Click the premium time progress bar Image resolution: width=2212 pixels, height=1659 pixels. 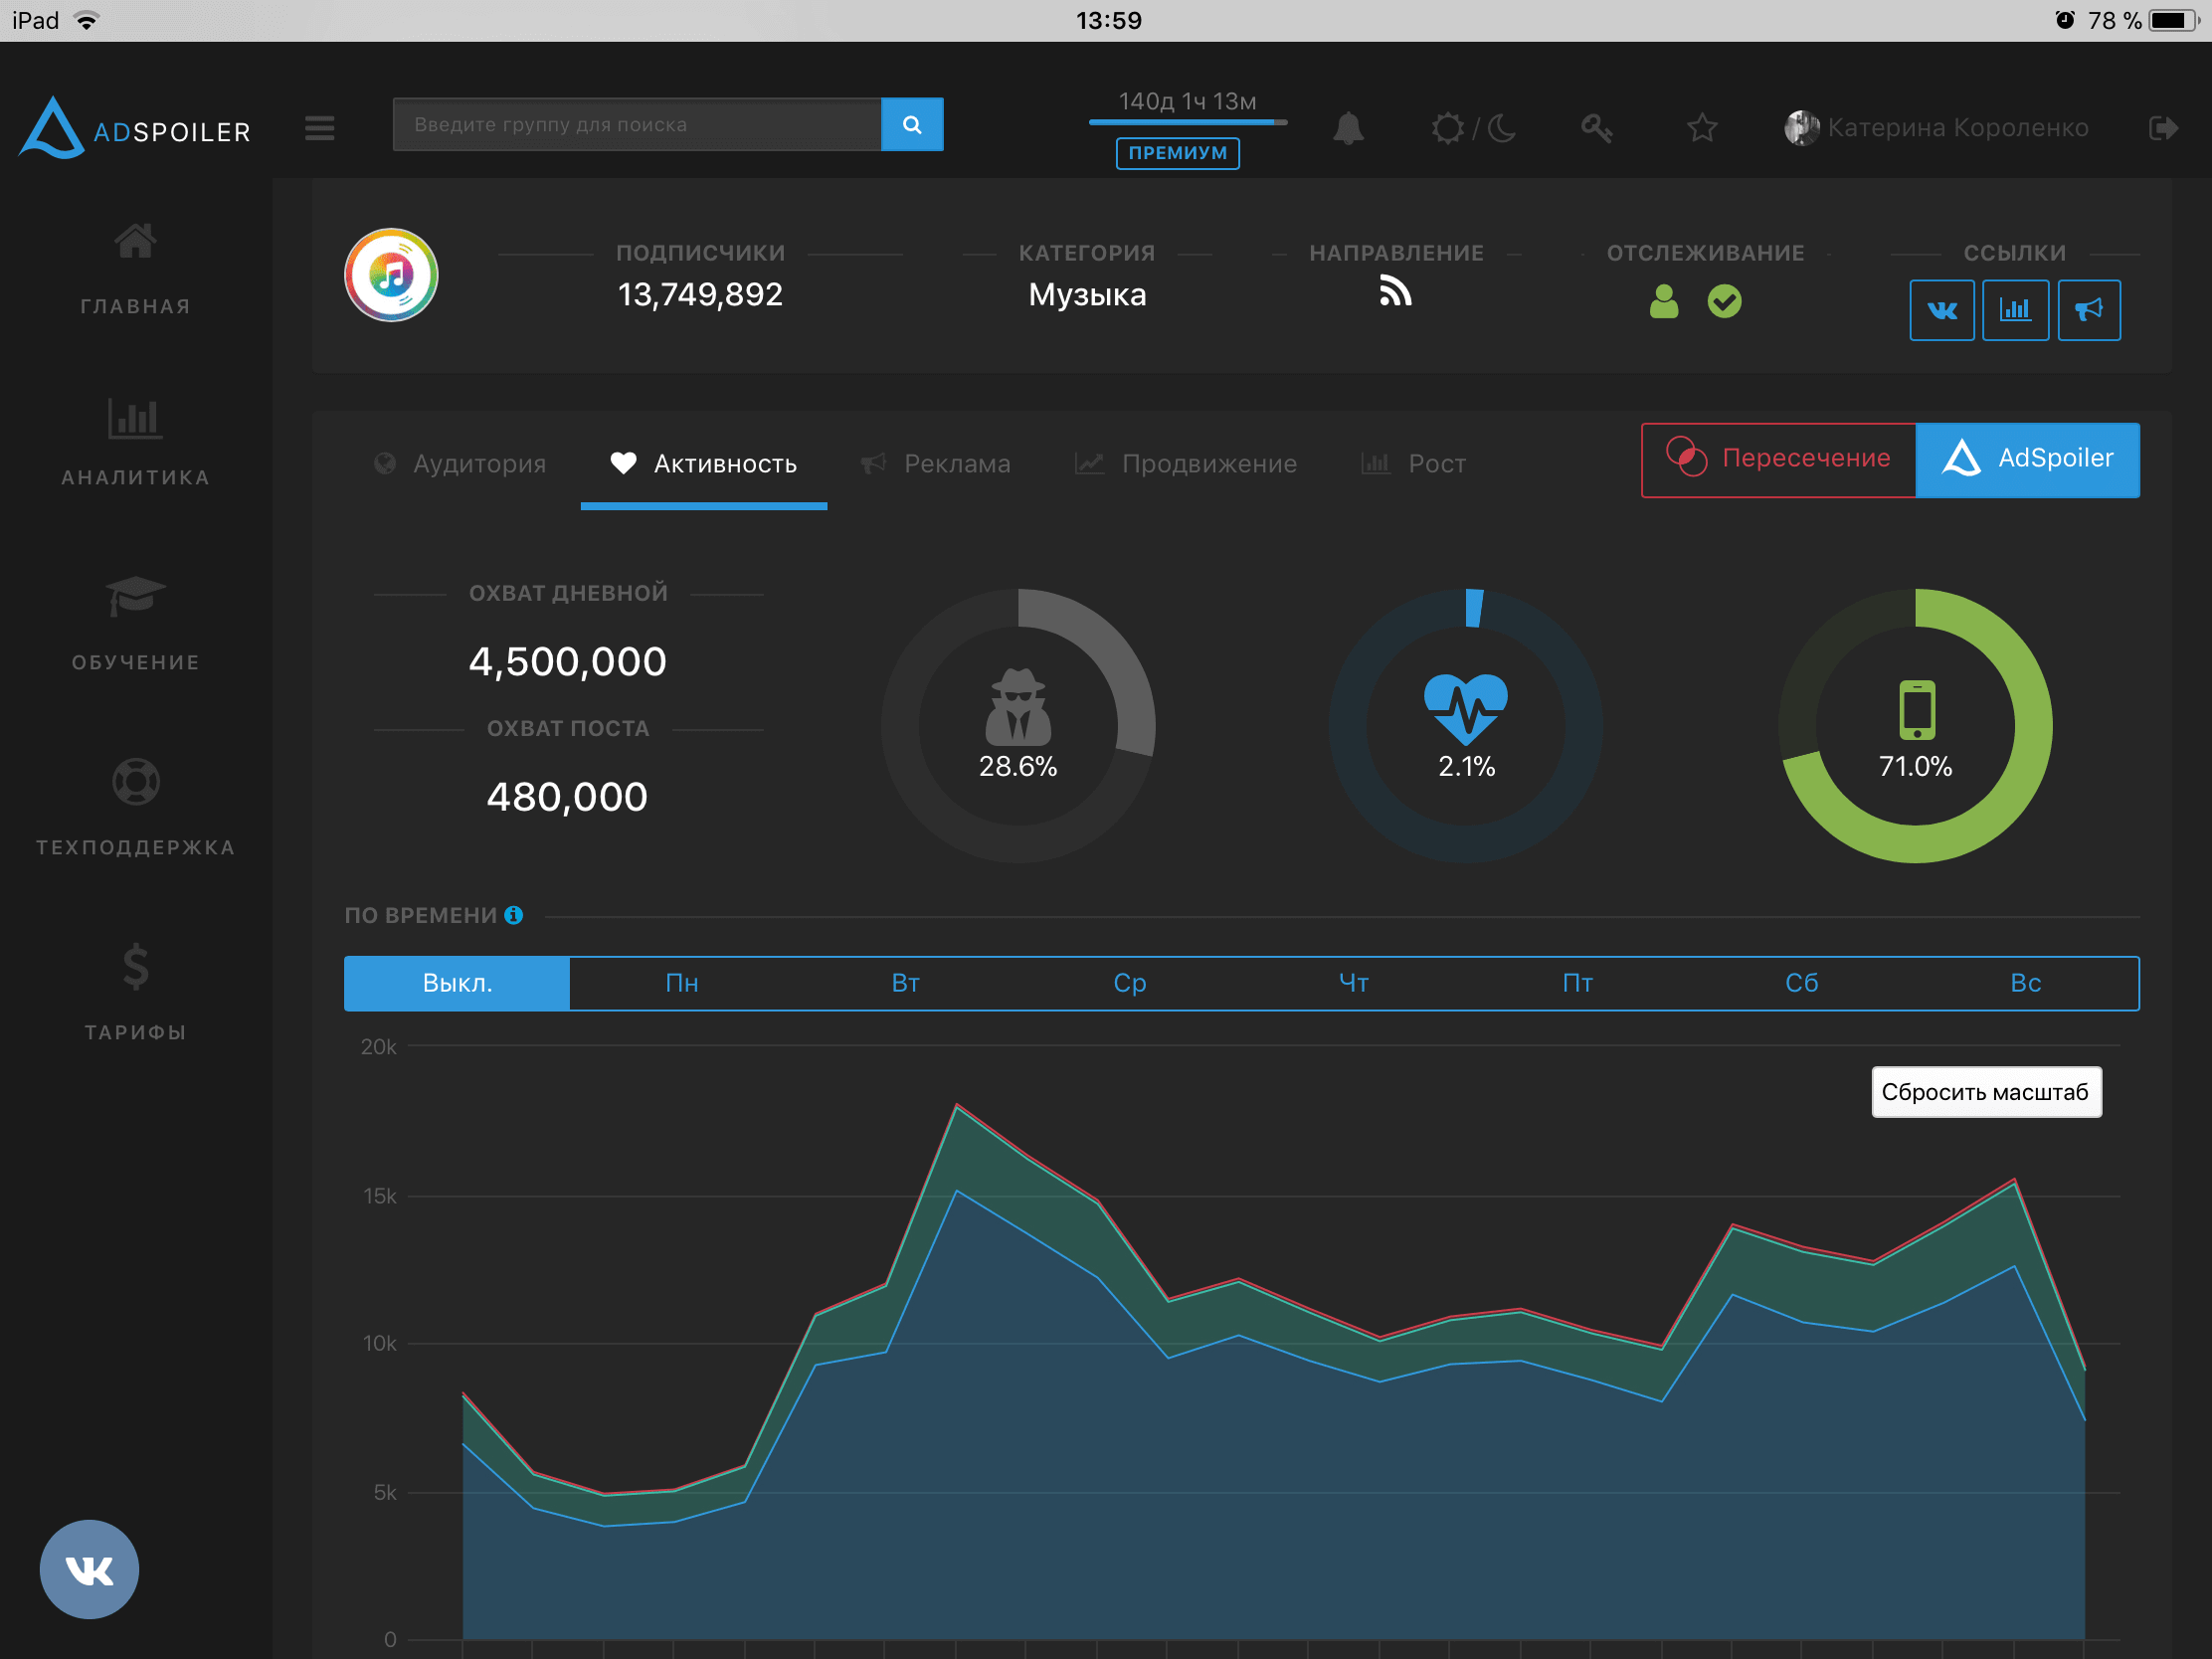tap(1187, 122)
